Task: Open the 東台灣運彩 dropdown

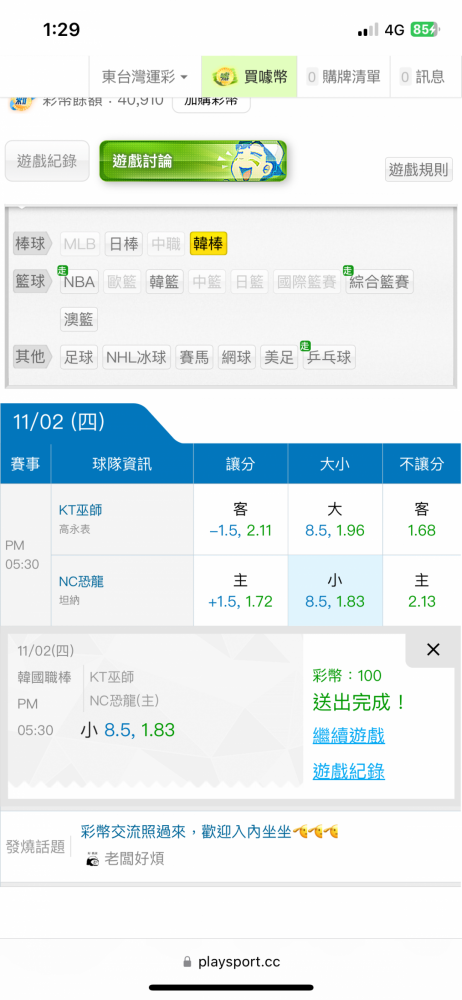Action: point(145,77)
